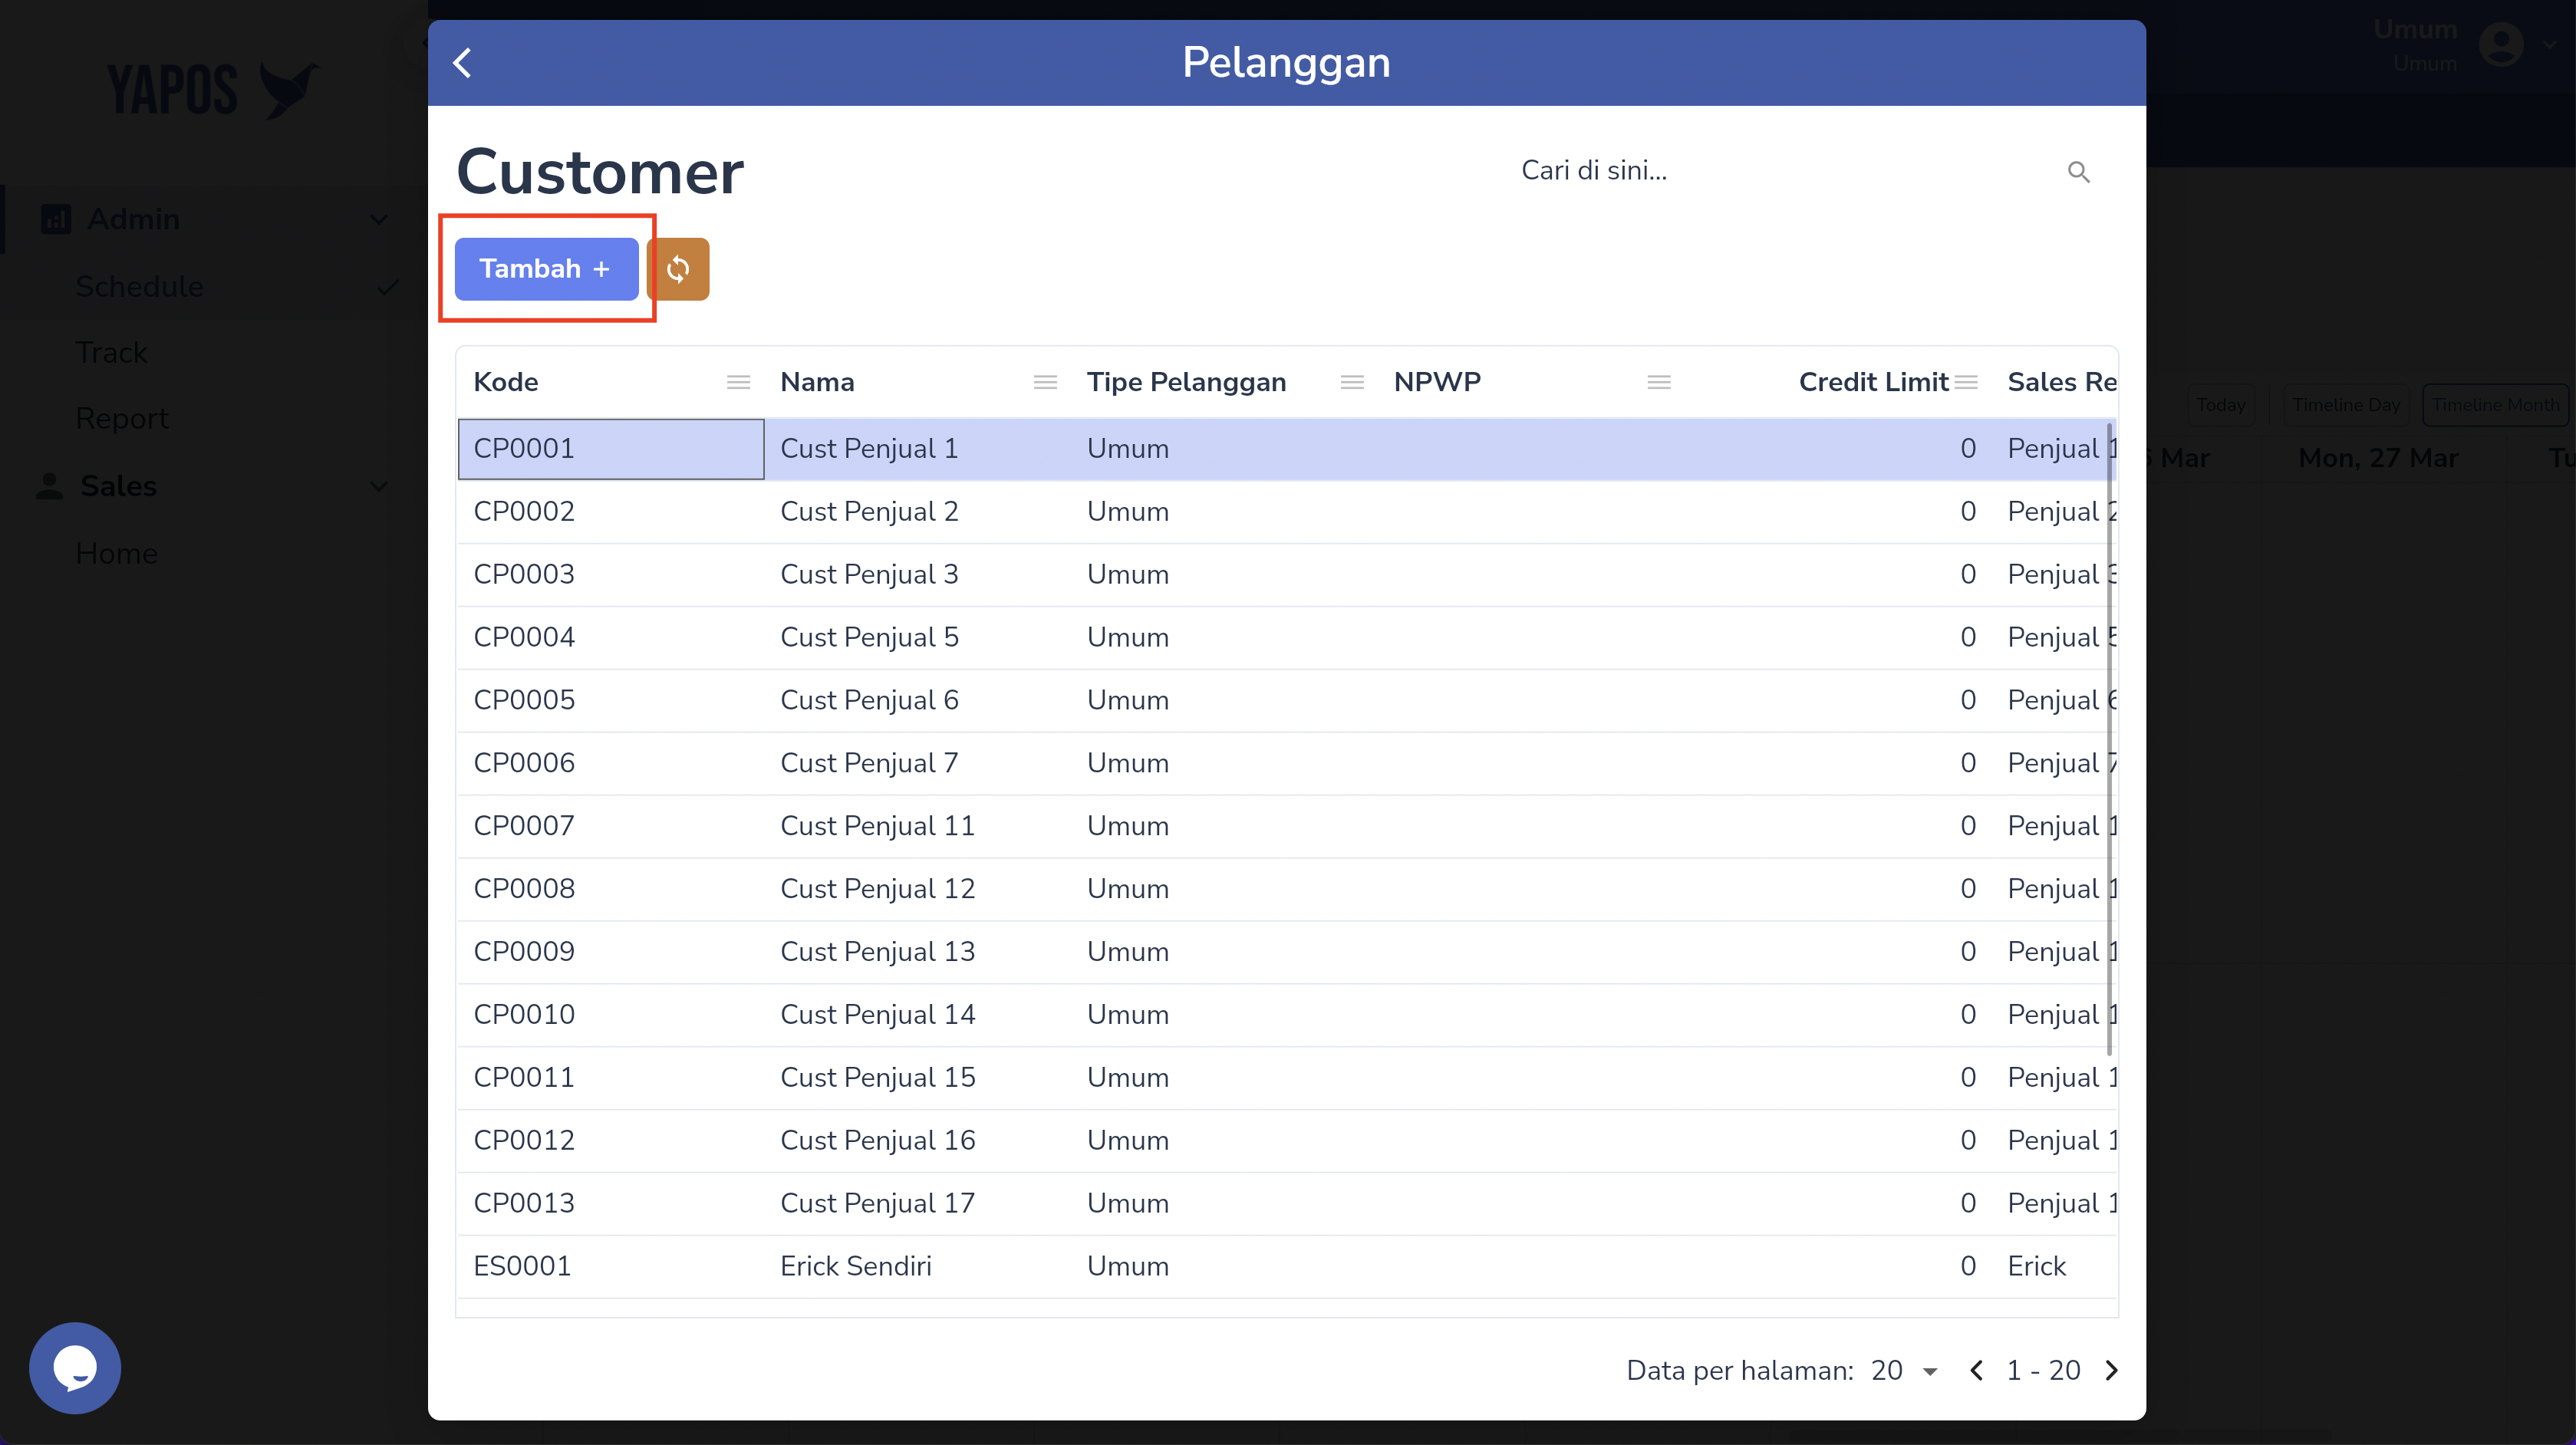Open Track in the sidebar

111,353
